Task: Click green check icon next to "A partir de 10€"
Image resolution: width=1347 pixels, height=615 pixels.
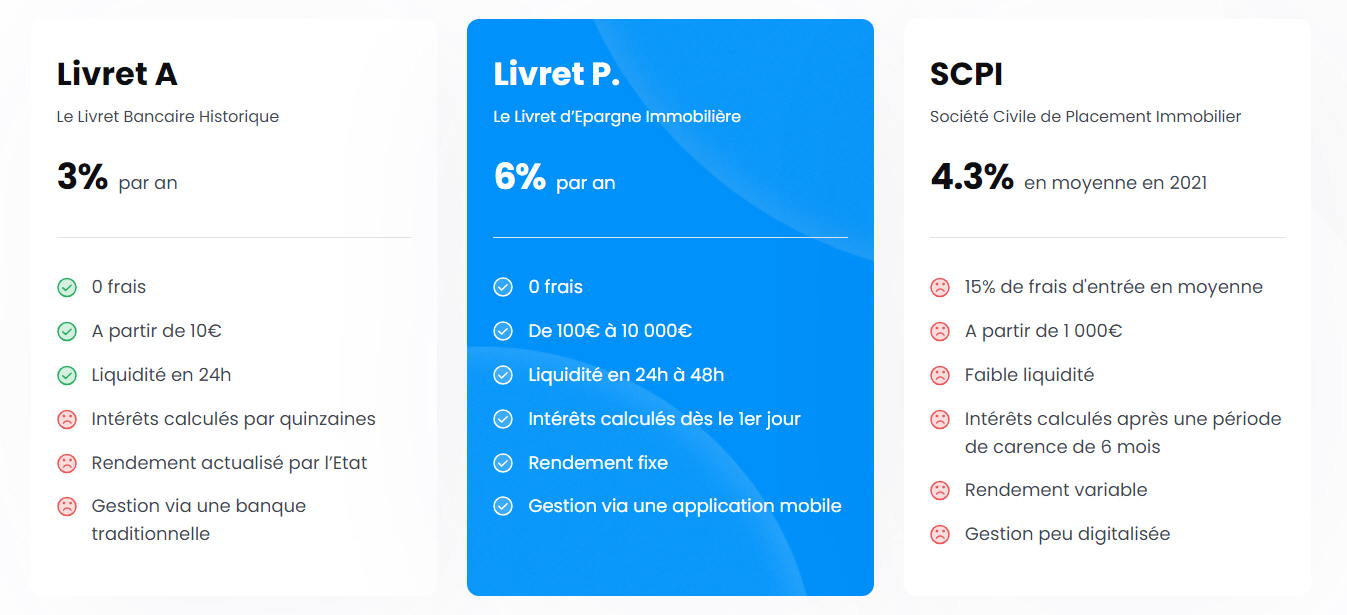Action: tap(67, 331)
